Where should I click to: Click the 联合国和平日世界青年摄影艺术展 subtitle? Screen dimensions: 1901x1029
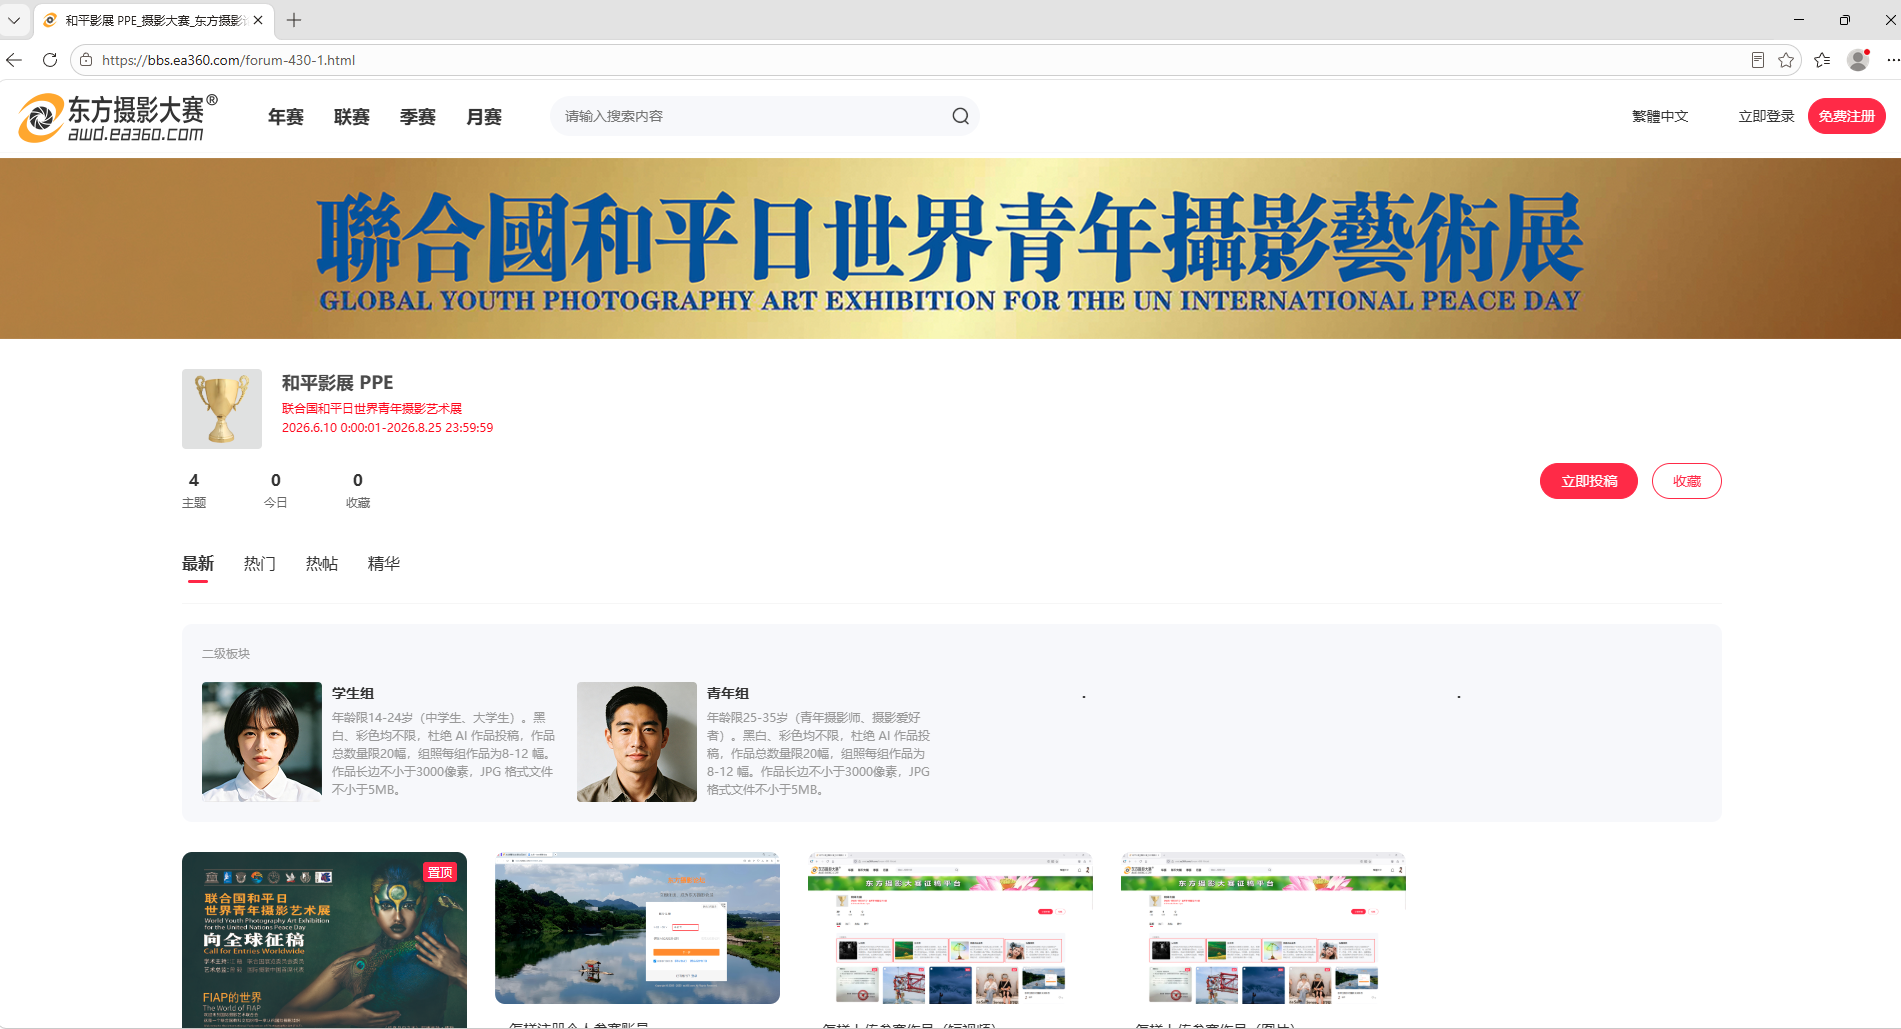(x=372, y=408)
